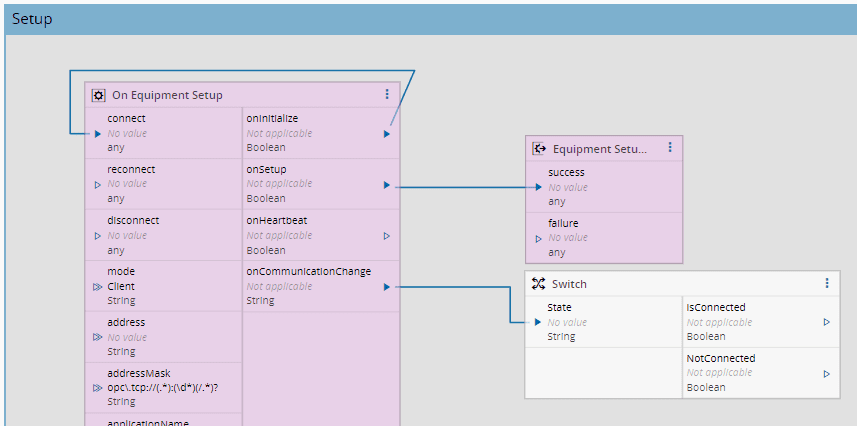Click the onInitialize output port arrow
This screenshot has width=857, height=426.
(387, 133)
